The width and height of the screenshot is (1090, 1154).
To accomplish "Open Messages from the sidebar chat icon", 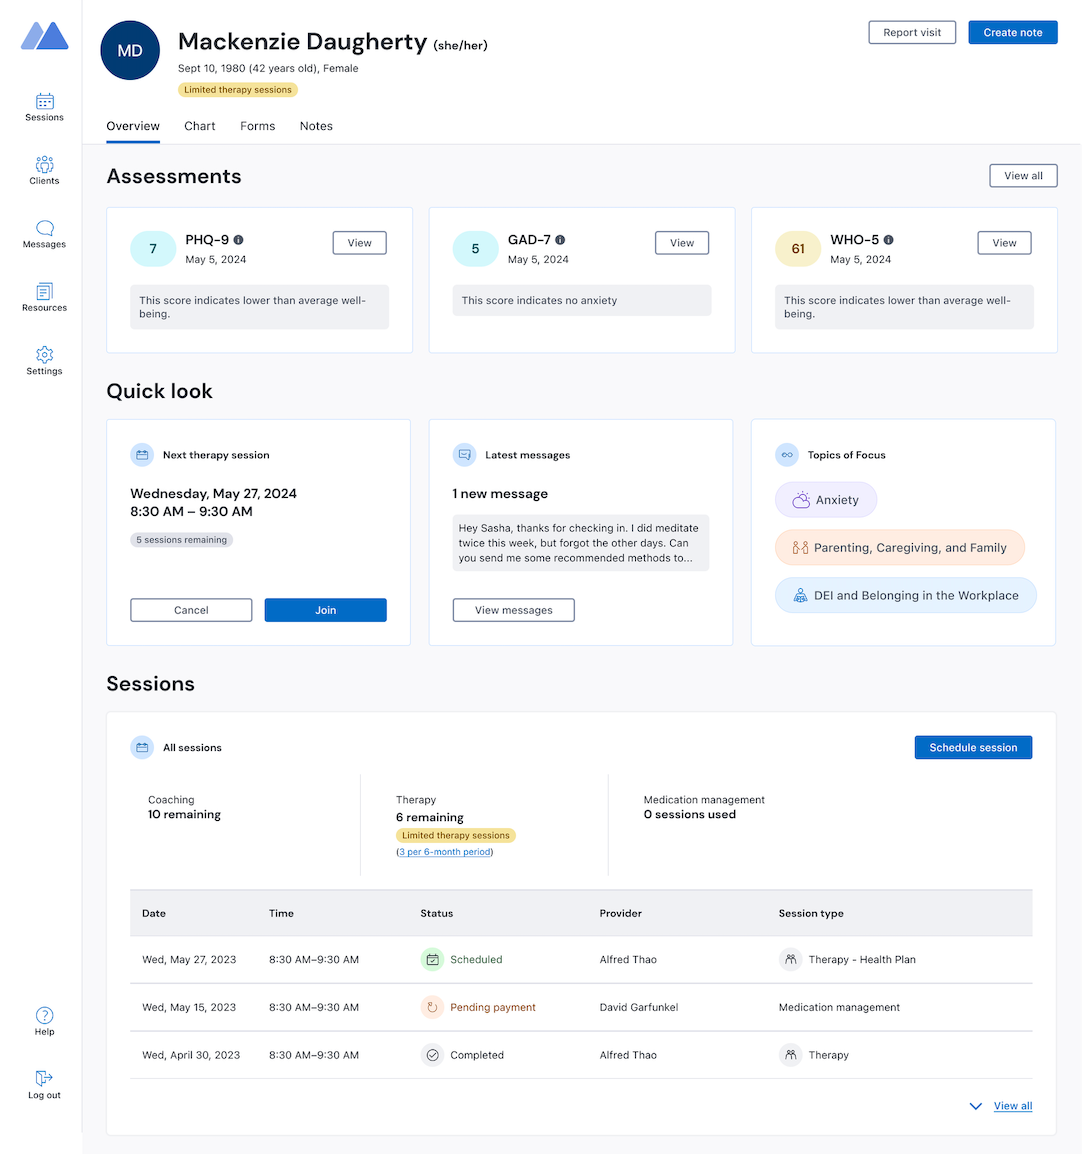I will click(44, 229).
